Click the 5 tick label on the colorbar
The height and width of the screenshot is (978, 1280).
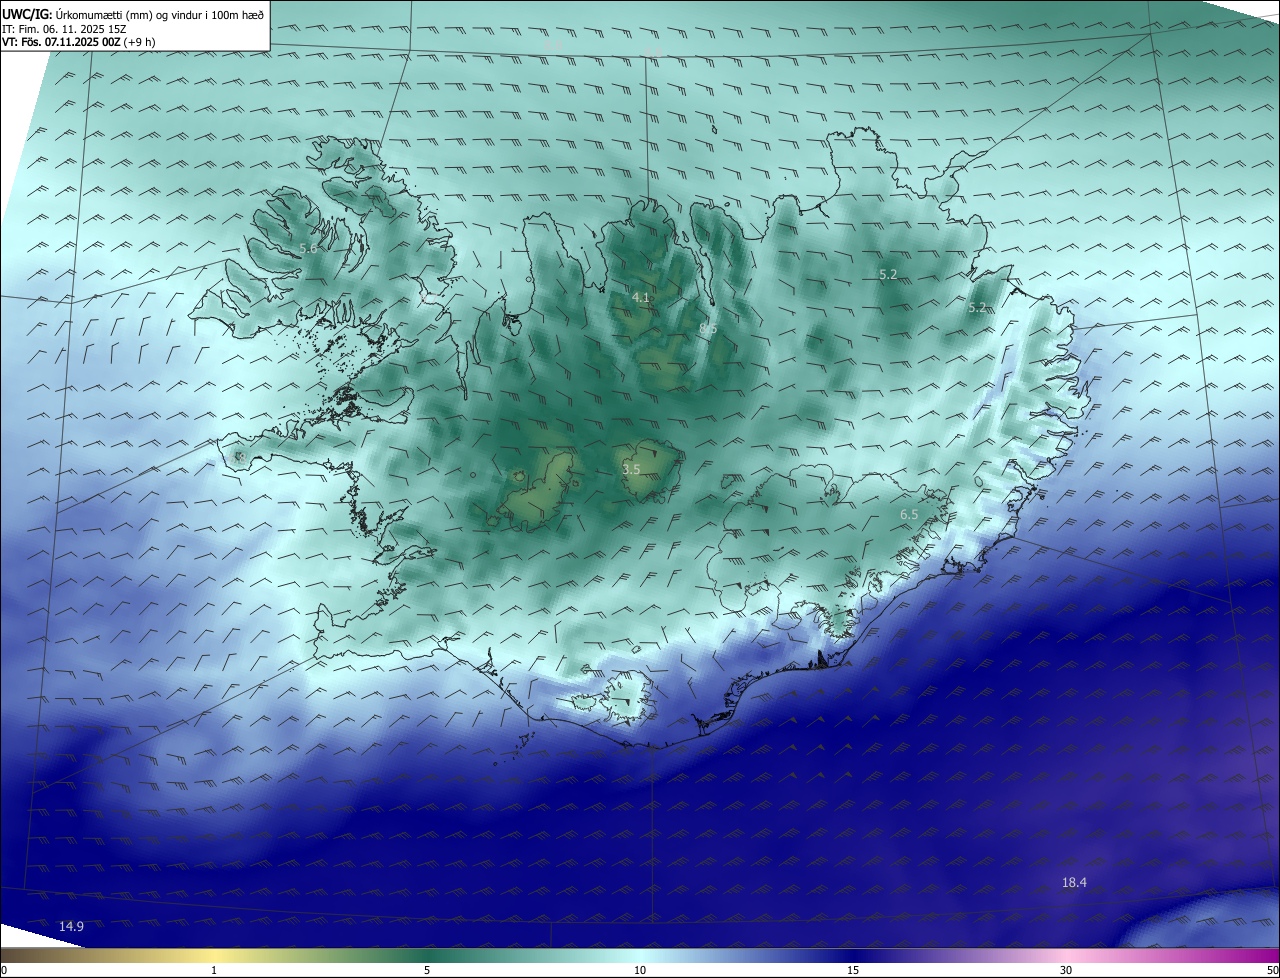click(x=427, y=970)
